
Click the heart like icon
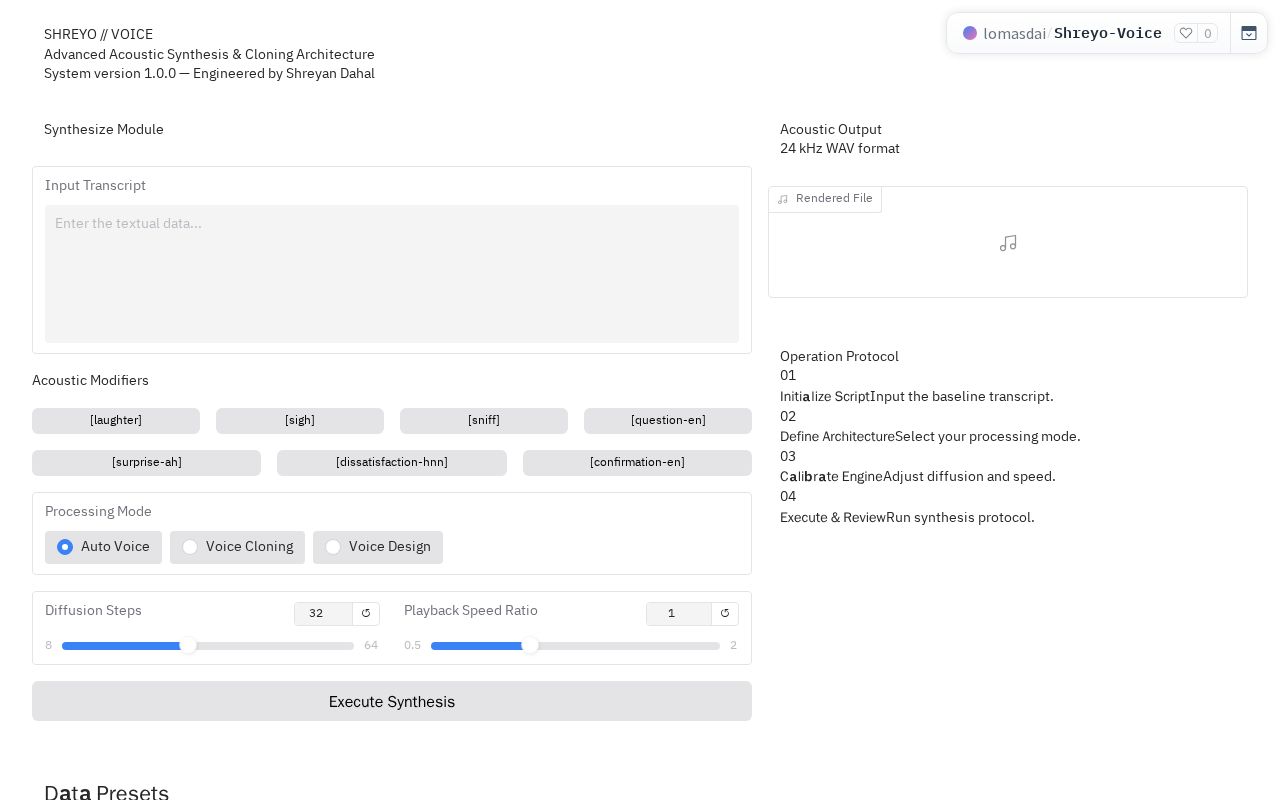(1186, 33)
